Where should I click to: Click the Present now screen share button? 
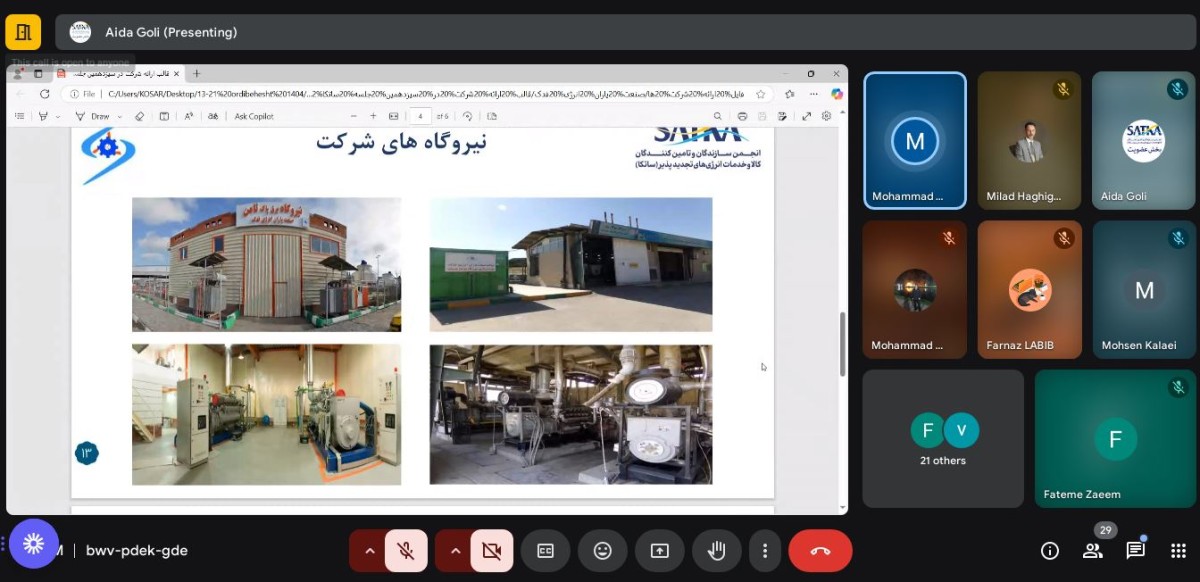[x=659, y=550]
